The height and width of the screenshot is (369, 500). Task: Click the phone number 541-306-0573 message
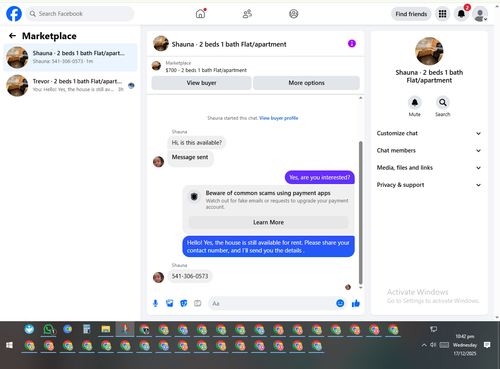point(190,276)
